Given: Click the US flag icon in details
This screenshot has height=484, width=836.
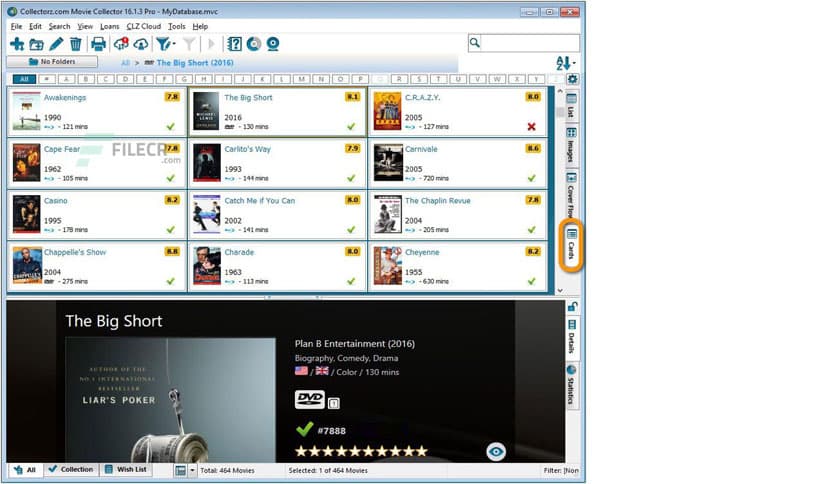Looking at the screenshot, I should 301,370.
